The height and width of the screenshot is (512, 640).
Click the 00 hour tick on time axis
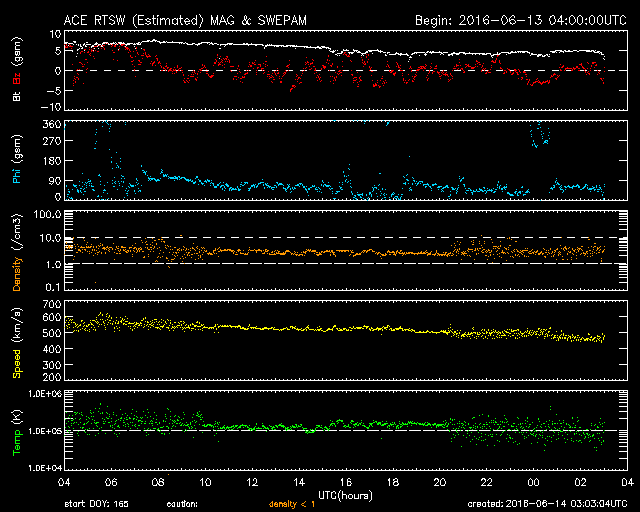tap(533, 483)
